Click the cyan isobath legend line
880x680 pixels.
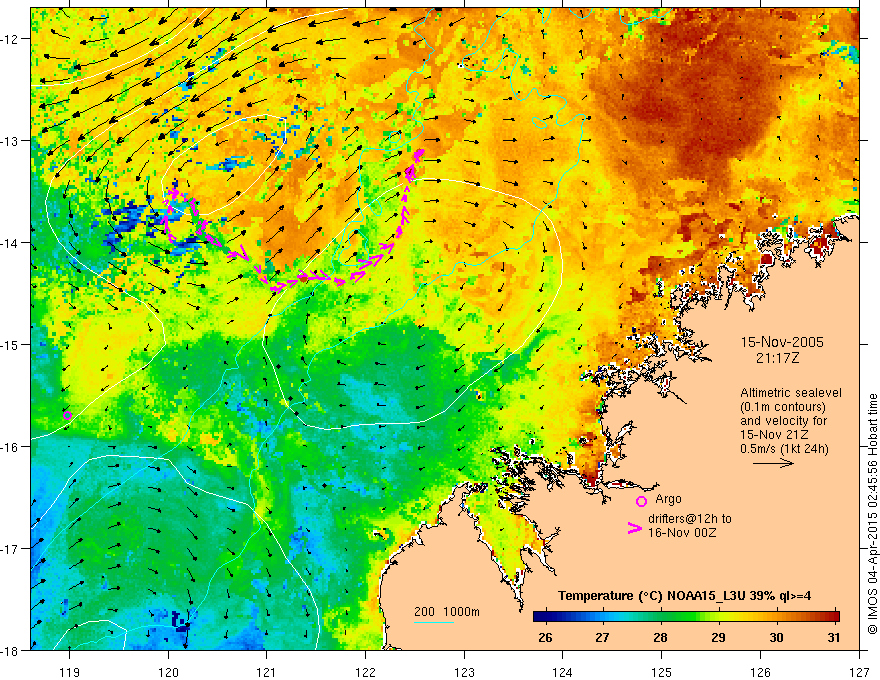[x=434, y=622]
